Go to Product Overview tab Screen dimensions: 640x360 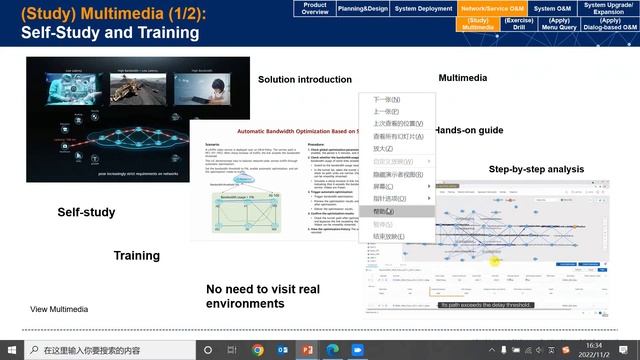(315, 8)
